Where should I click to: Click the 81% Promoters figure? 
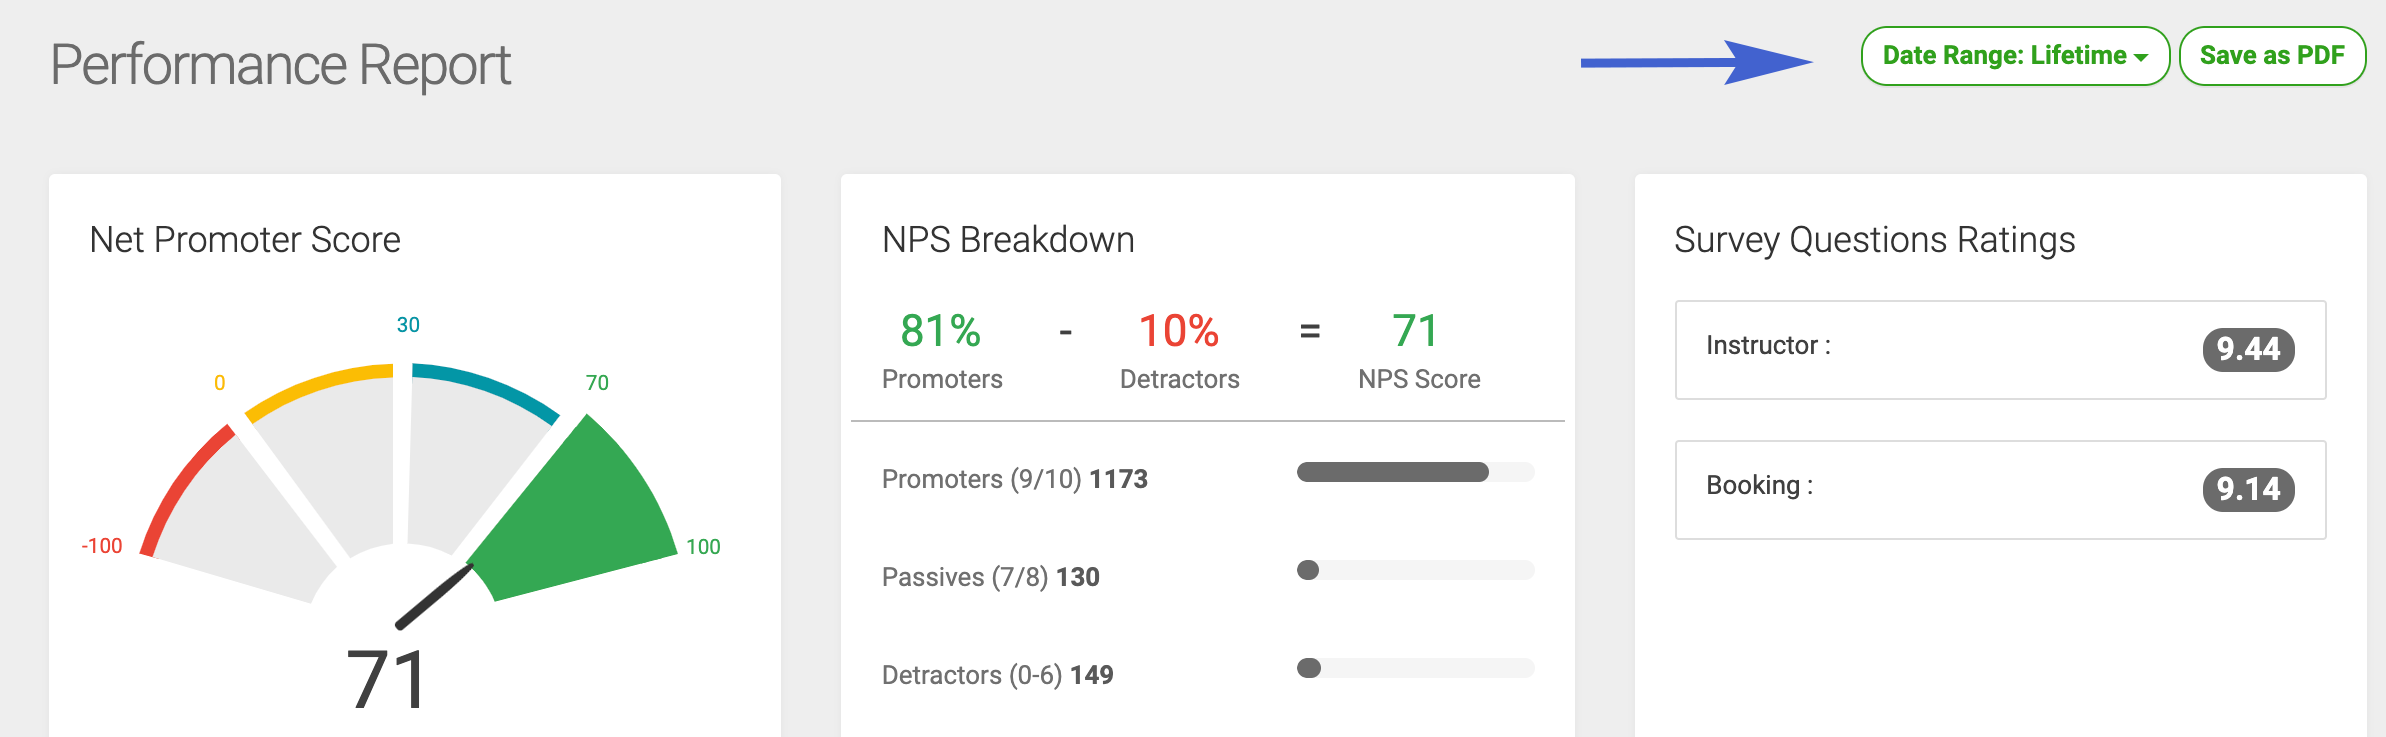(940, 331)
